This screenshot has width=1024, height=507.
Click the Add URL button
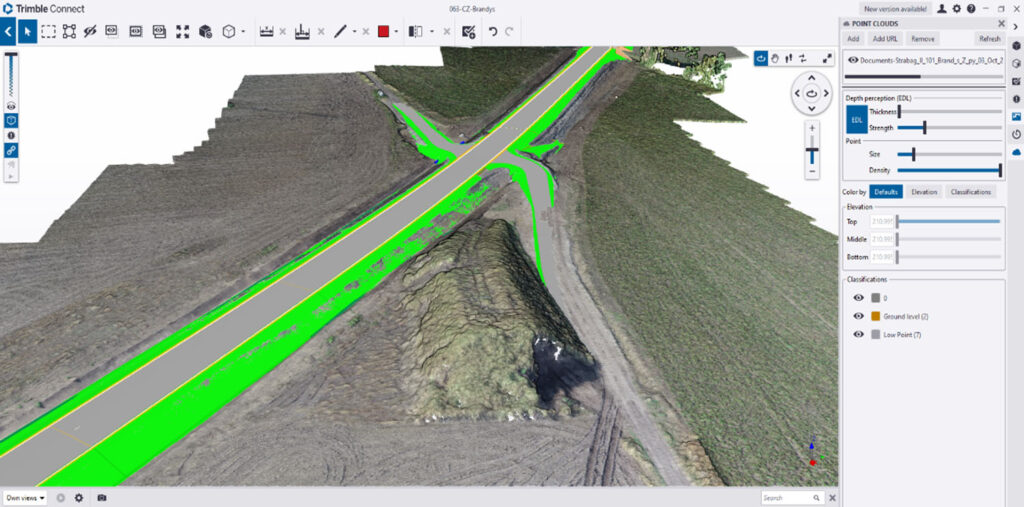click(x=885, y=39)
